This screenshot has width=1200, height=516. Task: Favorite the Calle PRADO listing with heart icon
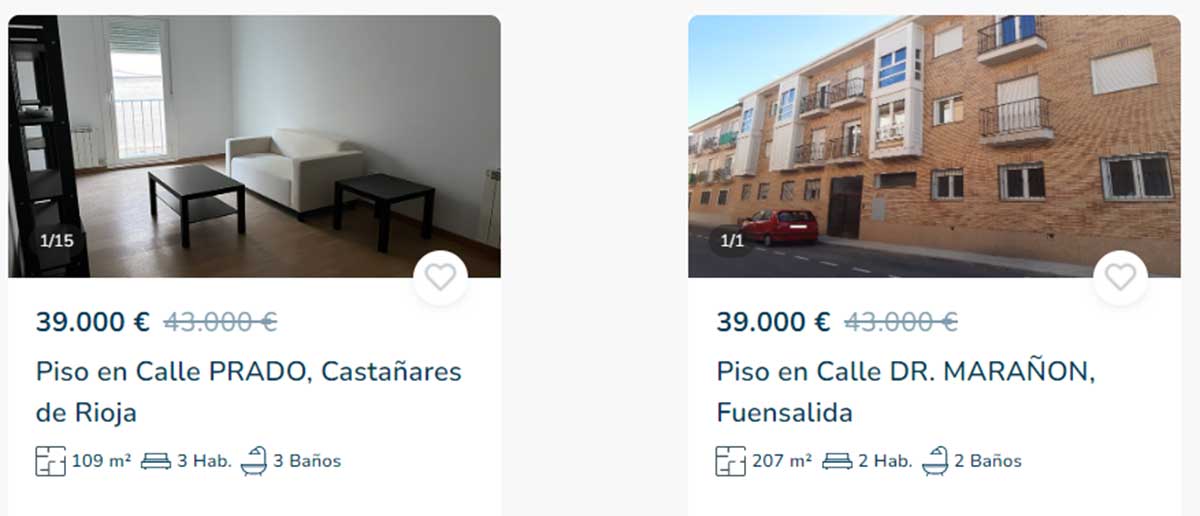tap(441, 277)
